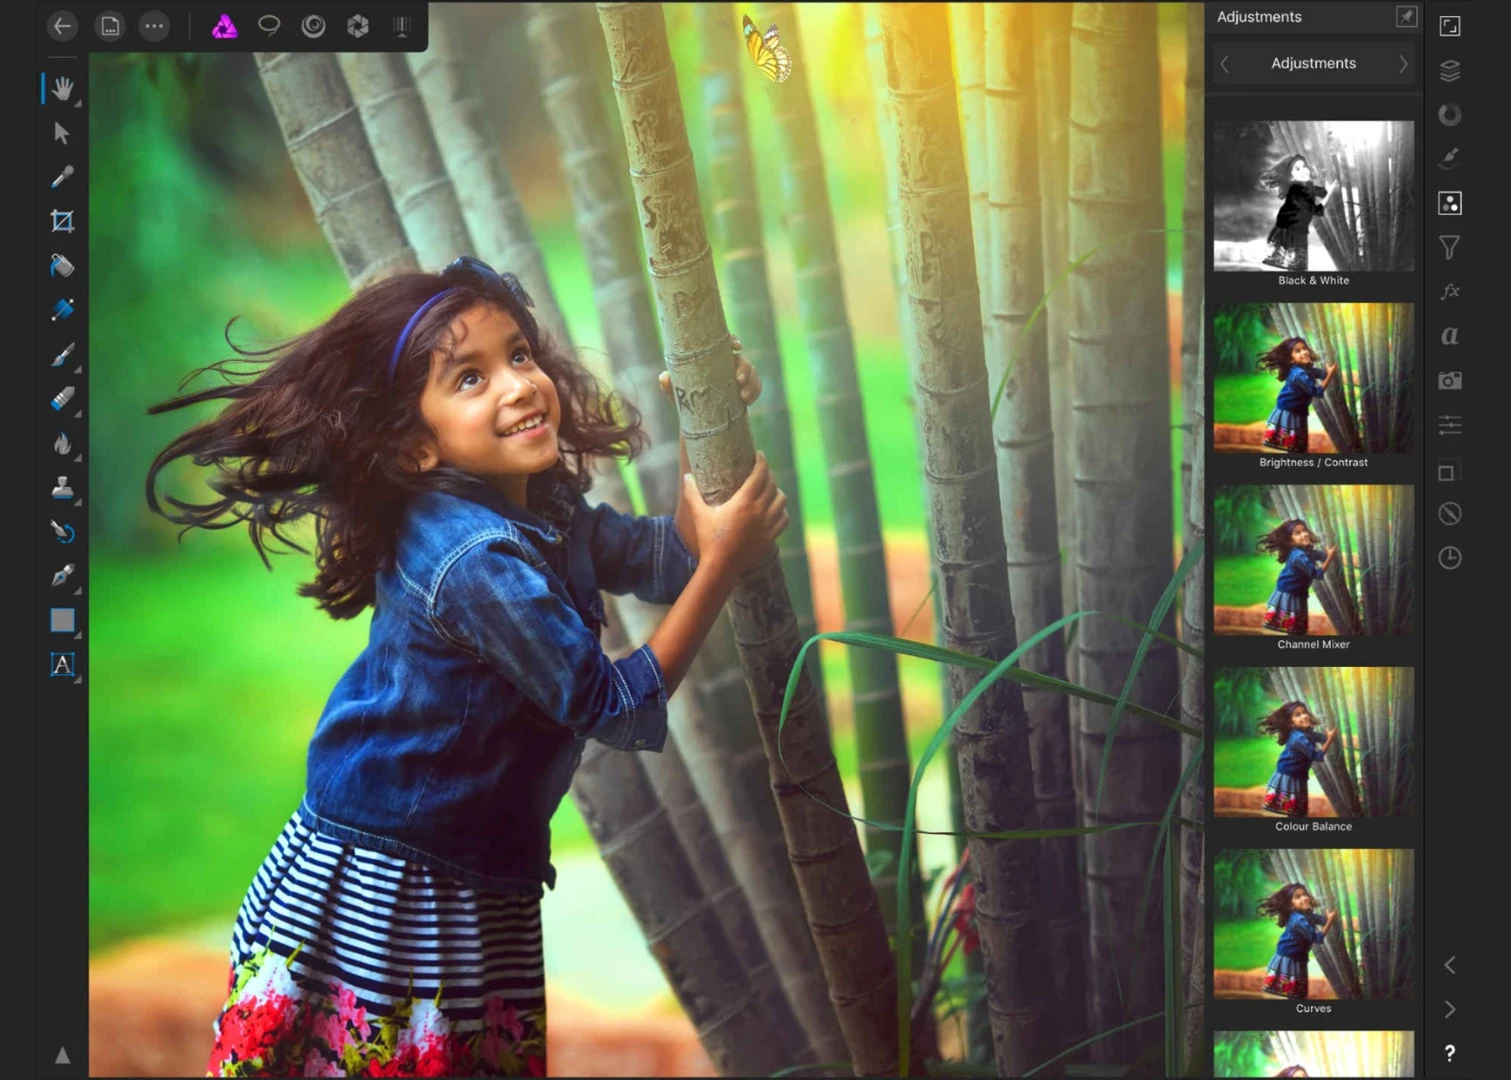This screenshot has height=1080, width=1511.
Task: Redo using the lower-right right arrow
Action: coord(1450,1009)
